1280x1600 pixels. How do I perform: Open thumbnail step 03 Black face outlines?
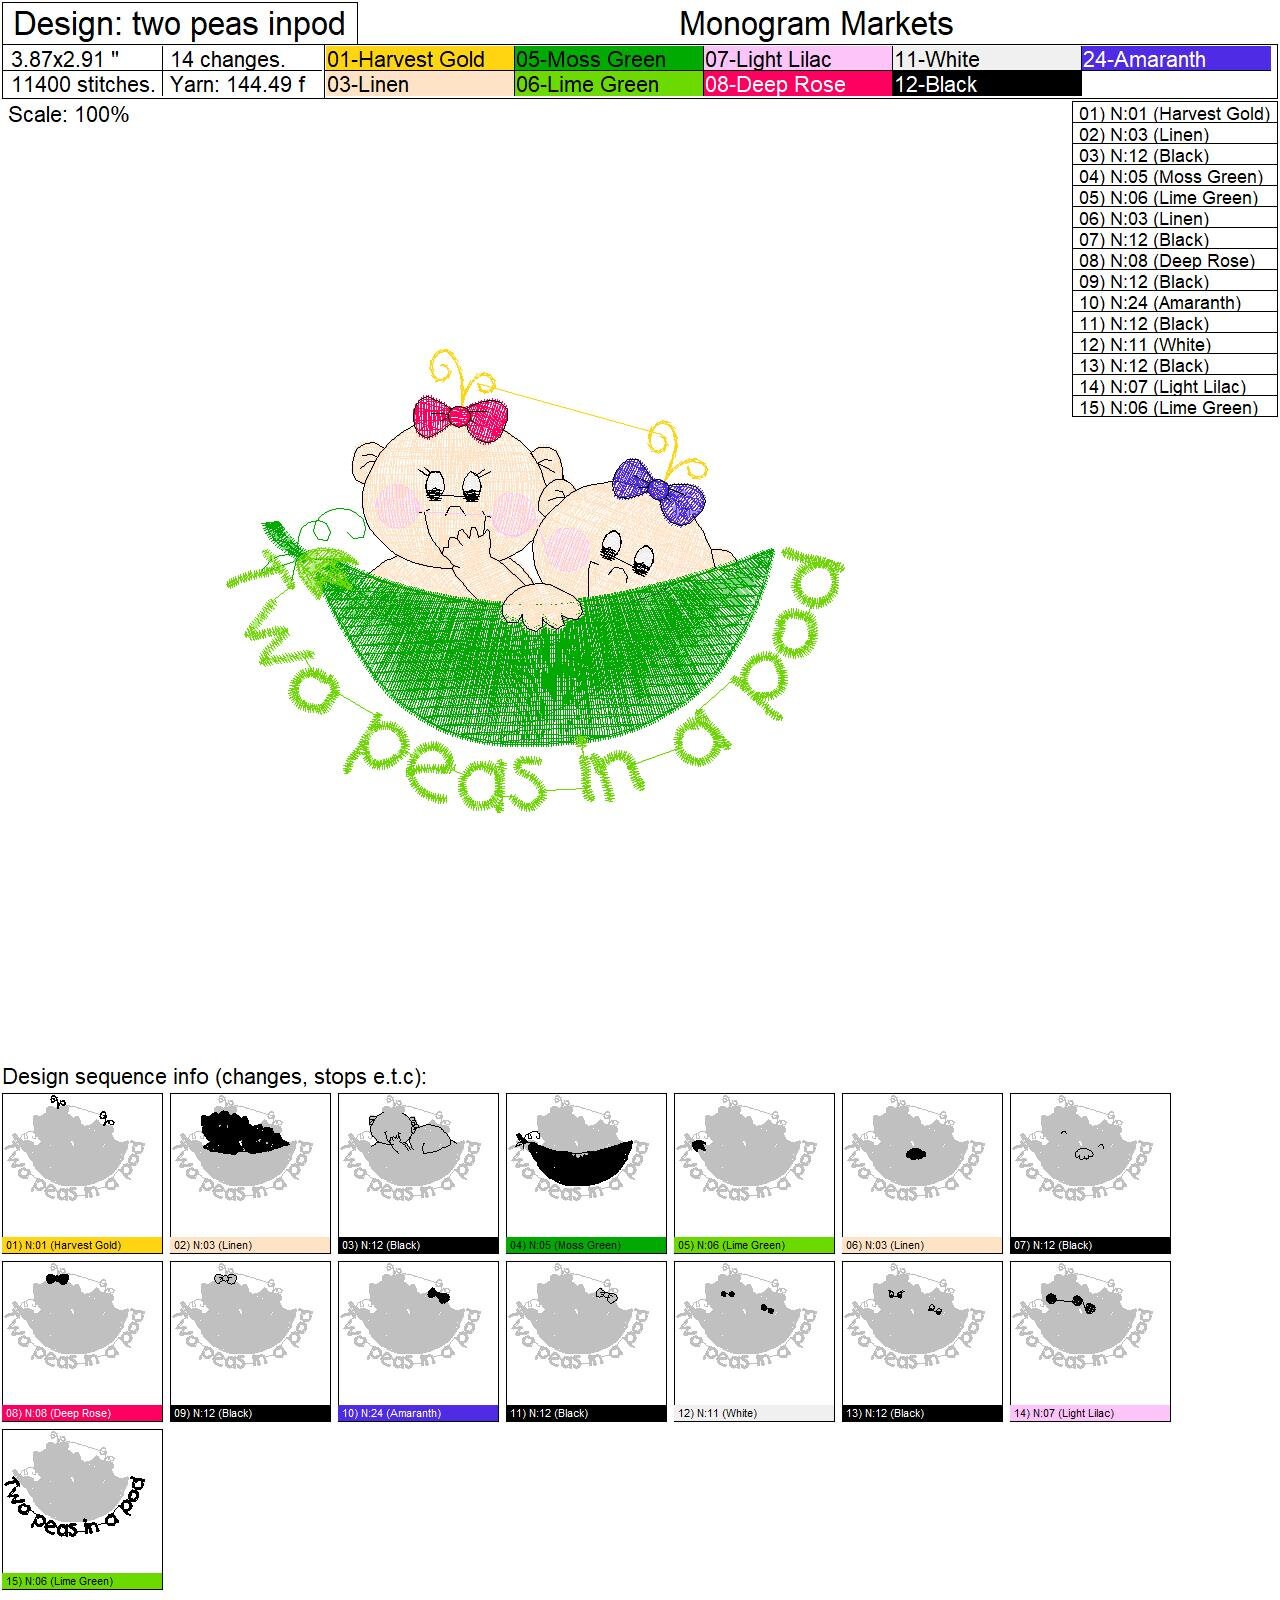[x=418, y=1173]
